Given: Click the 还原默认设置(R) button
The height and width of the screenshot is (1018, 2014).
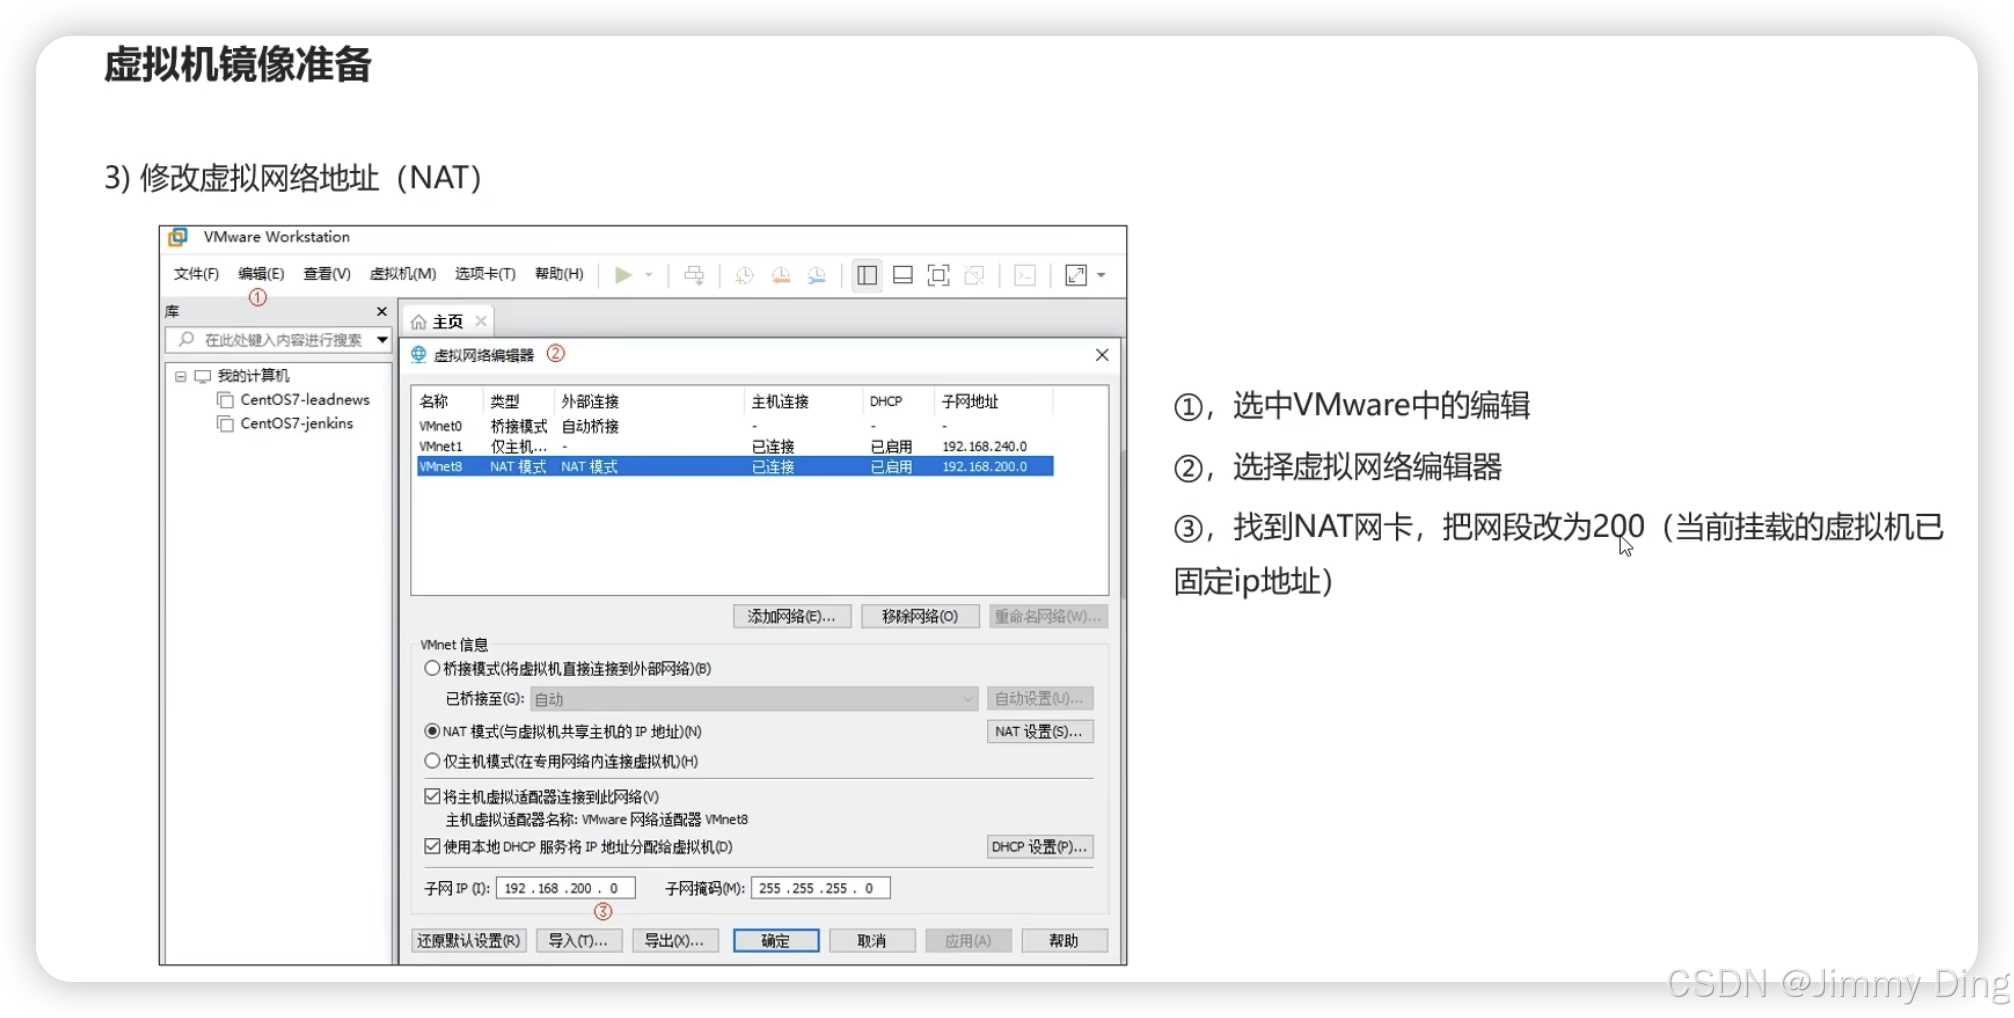Looking at the screenshot, I should click(x=469, y=942).
